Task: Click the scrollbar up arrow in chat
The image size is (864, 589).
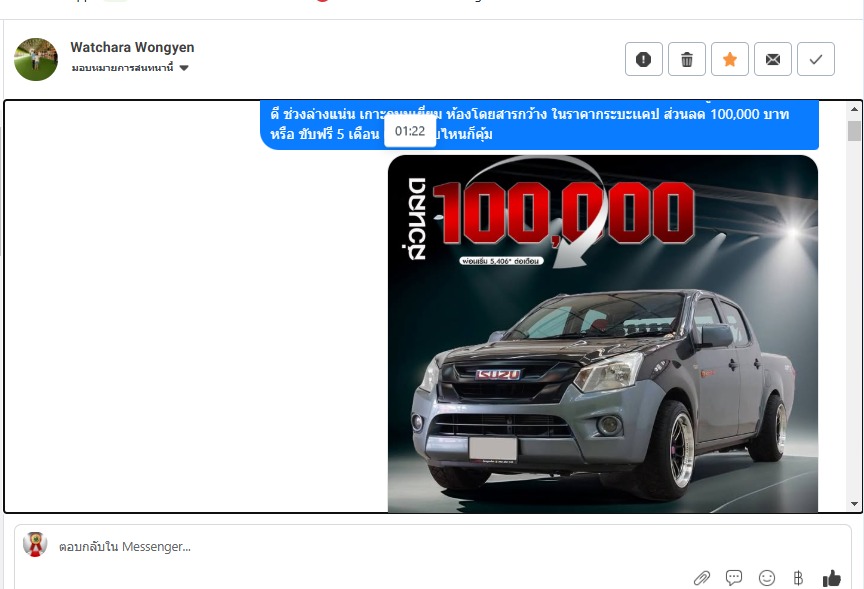Action: 854,109
